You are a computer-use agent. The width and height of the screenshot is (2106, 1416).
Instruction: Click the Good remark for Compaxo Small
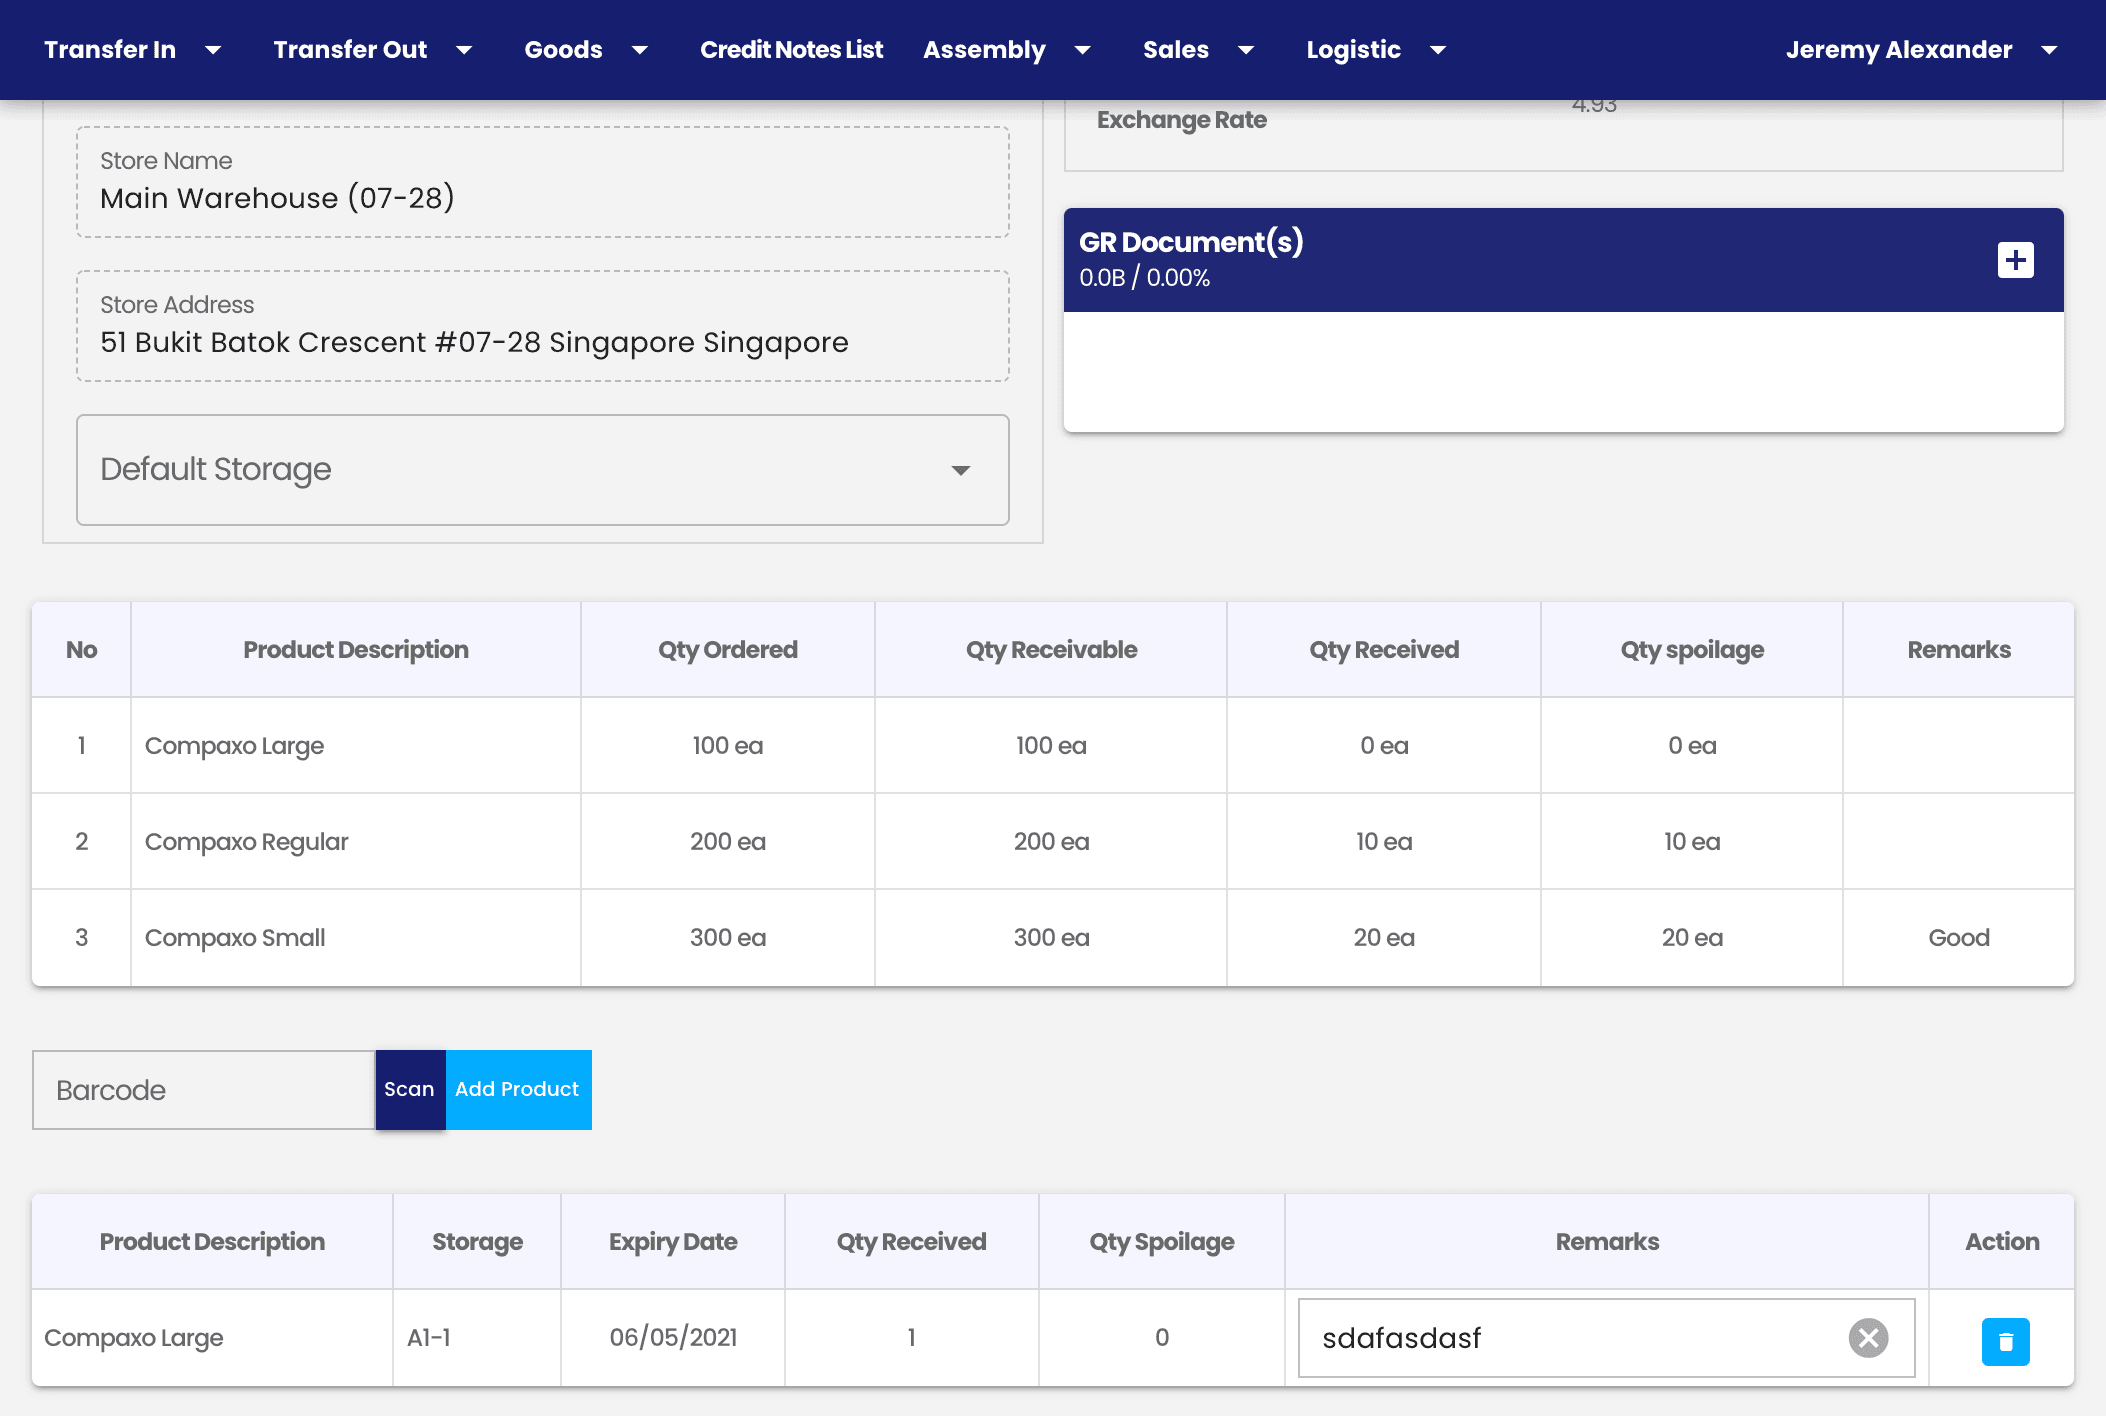pos(1959,938)
